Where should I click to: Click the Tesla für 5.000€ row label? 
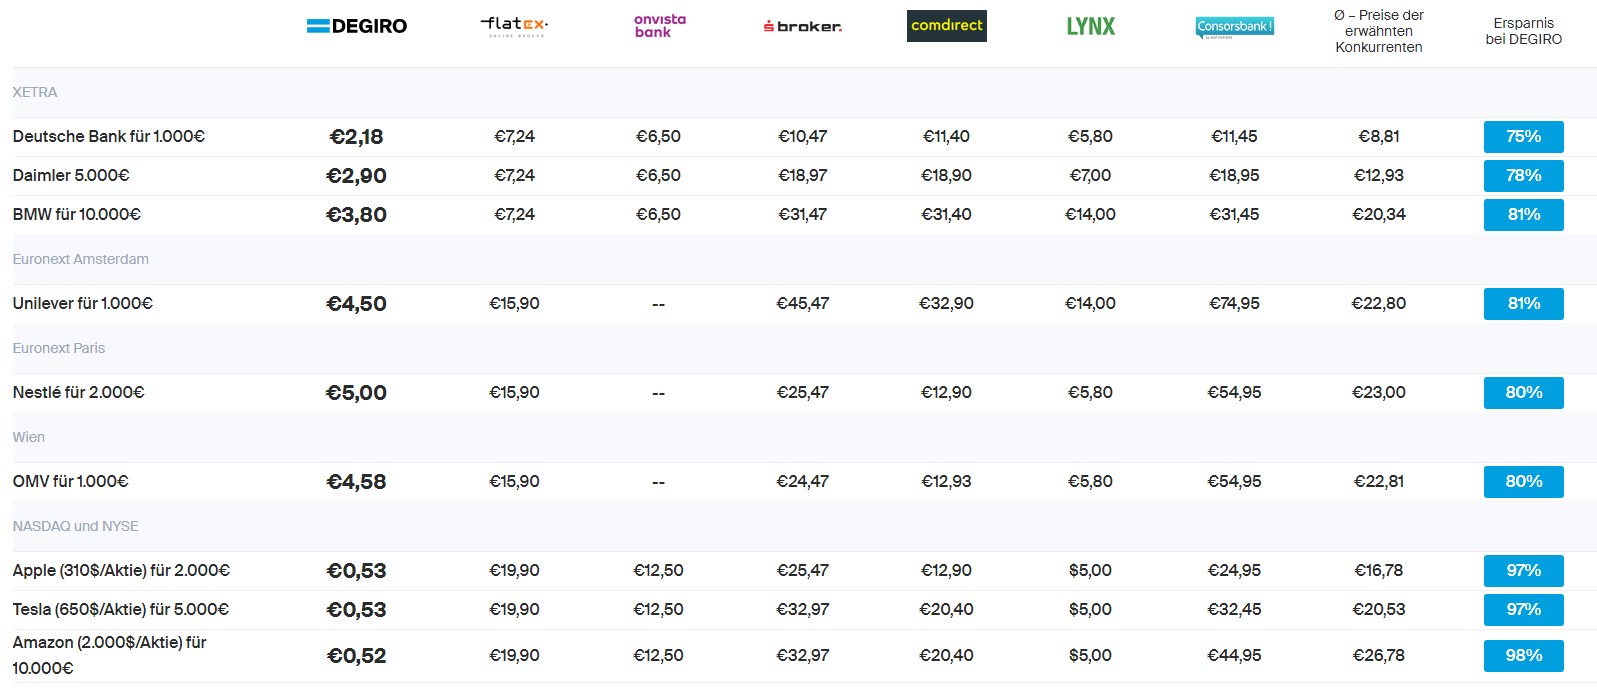[121, 610]
